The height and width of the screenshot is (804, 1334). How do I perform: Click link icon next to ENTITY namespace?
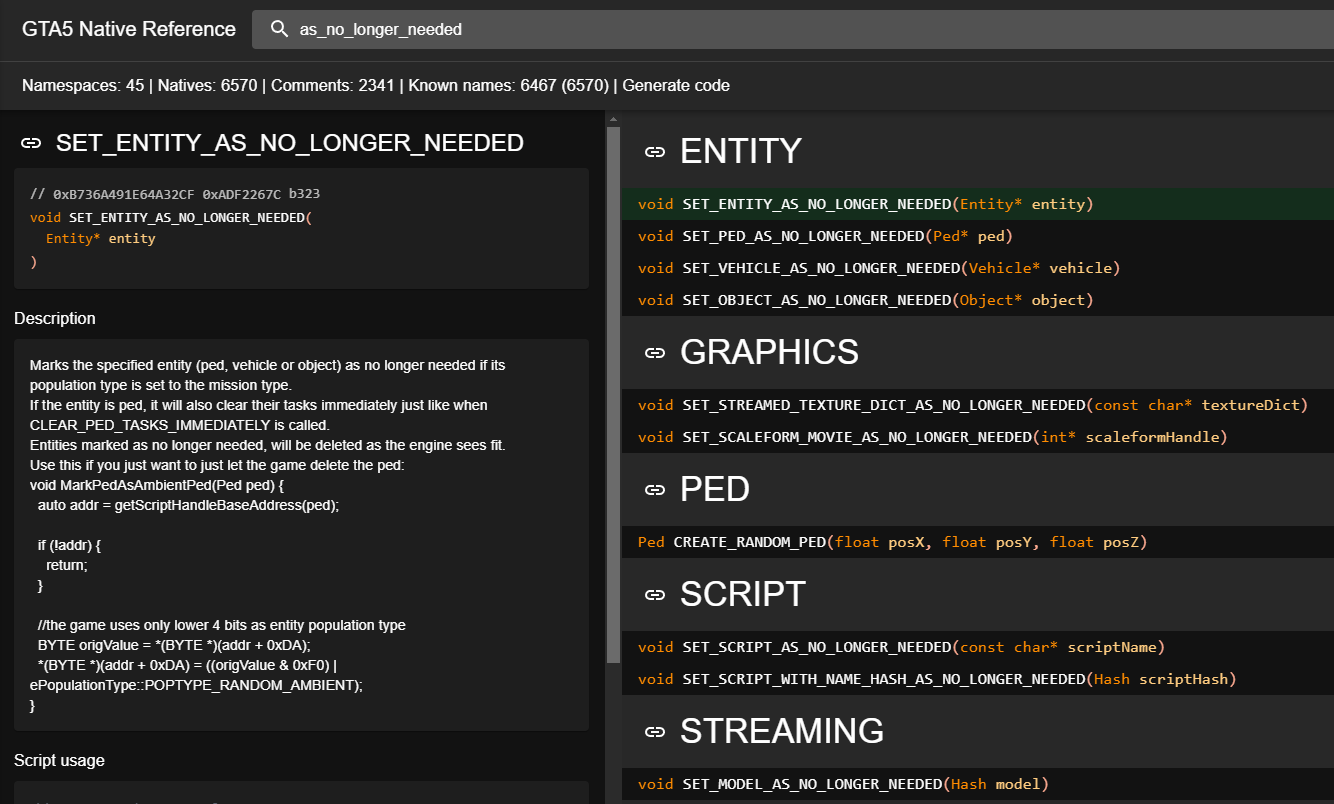coord(655,152)
